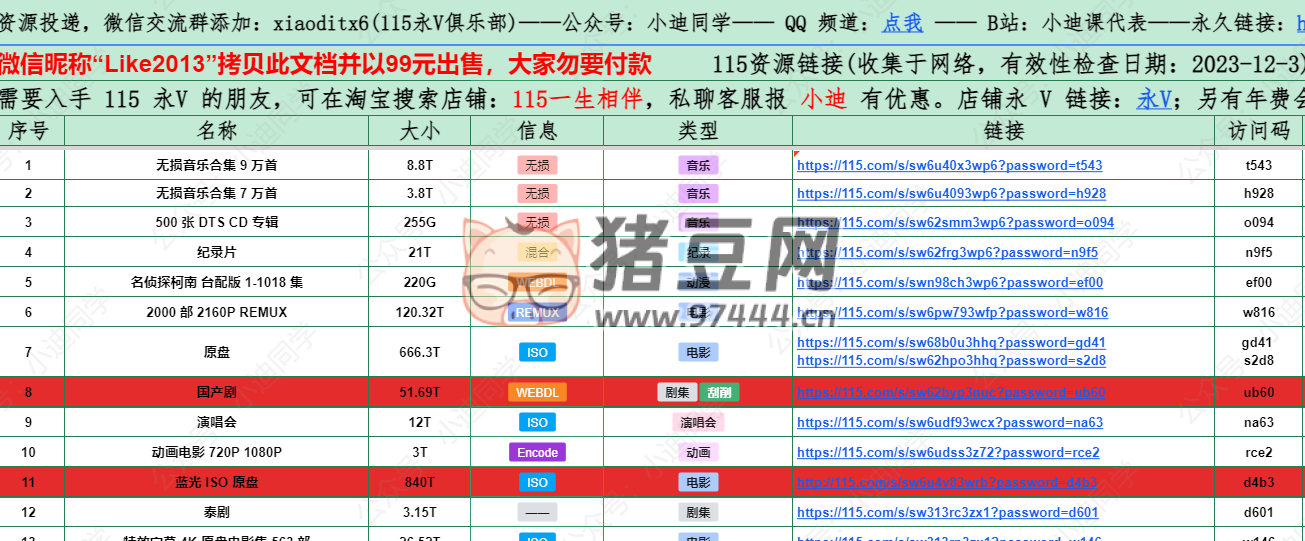Select the name cell 无损音乐合集 7 万首
1305x541 pixels.
point(217,194)
